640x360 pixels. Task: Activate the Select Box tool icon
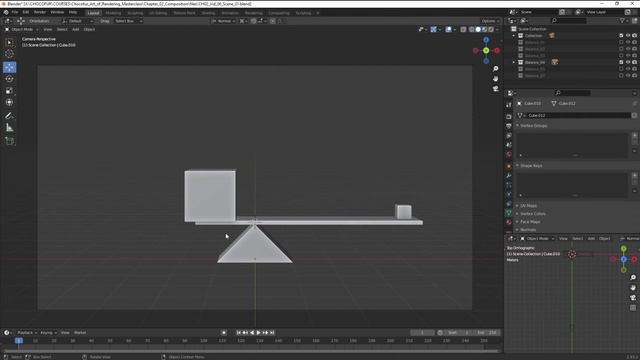[x=9, y=42]
